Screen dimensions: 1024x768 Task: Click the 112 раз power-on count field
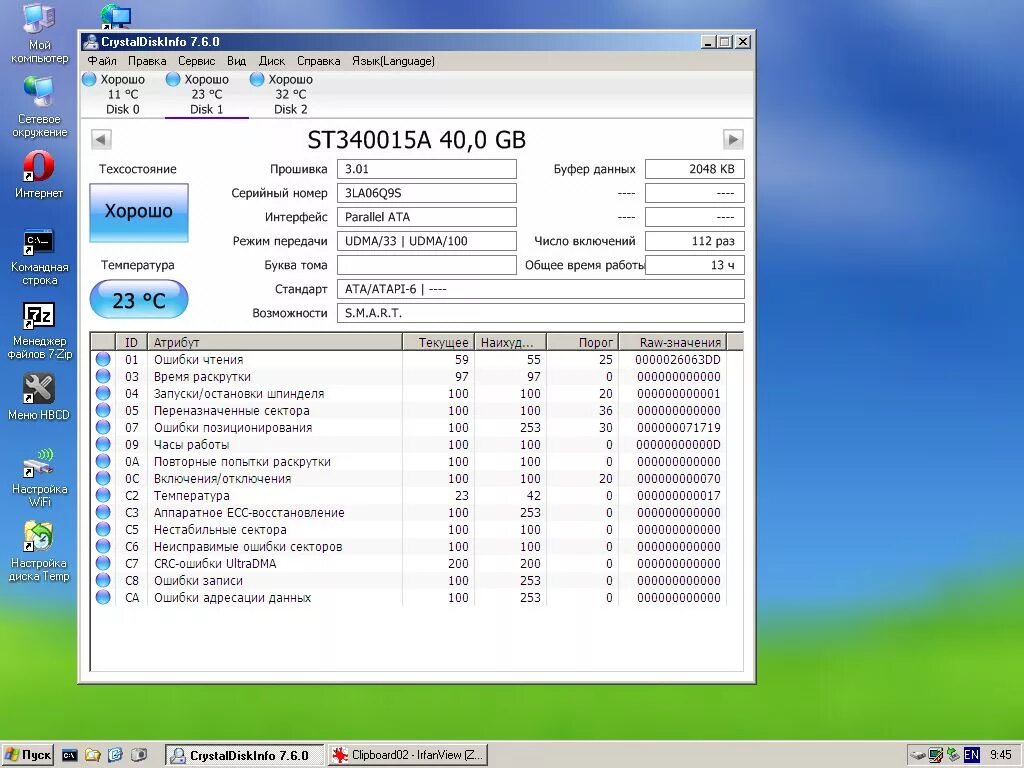tap(695, 241)
